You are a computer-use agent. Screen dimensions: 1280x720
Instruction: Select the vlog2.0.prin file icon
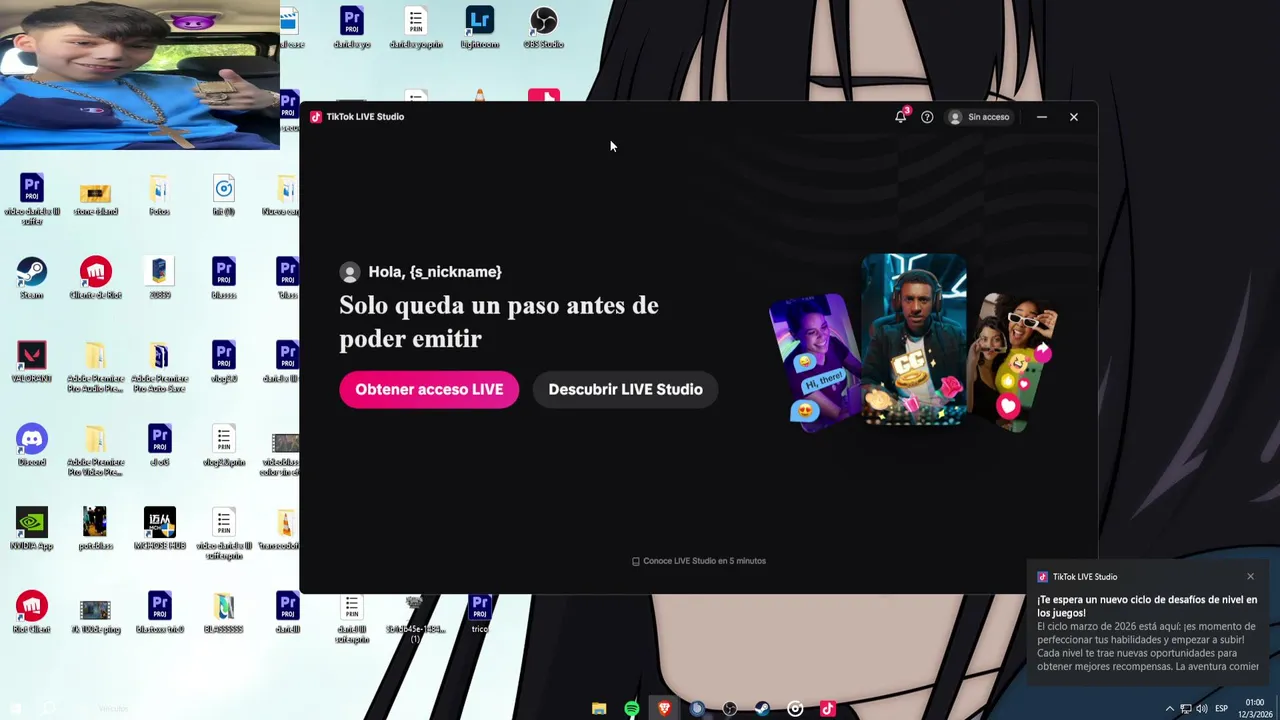(224, 445)
